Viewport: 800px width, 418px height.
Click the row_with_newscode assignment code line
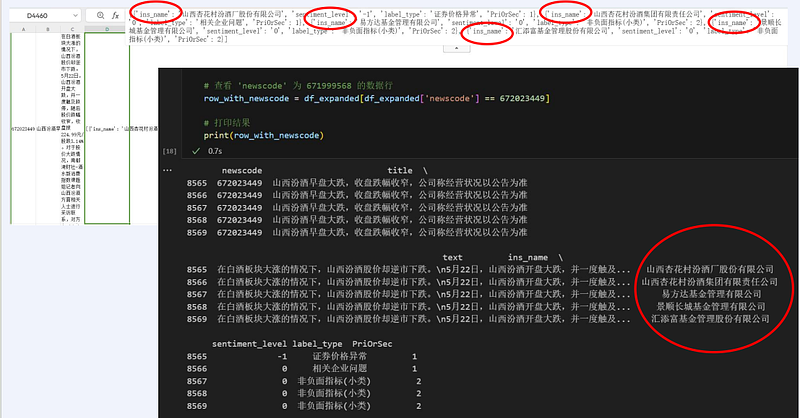tap(377, 99)
